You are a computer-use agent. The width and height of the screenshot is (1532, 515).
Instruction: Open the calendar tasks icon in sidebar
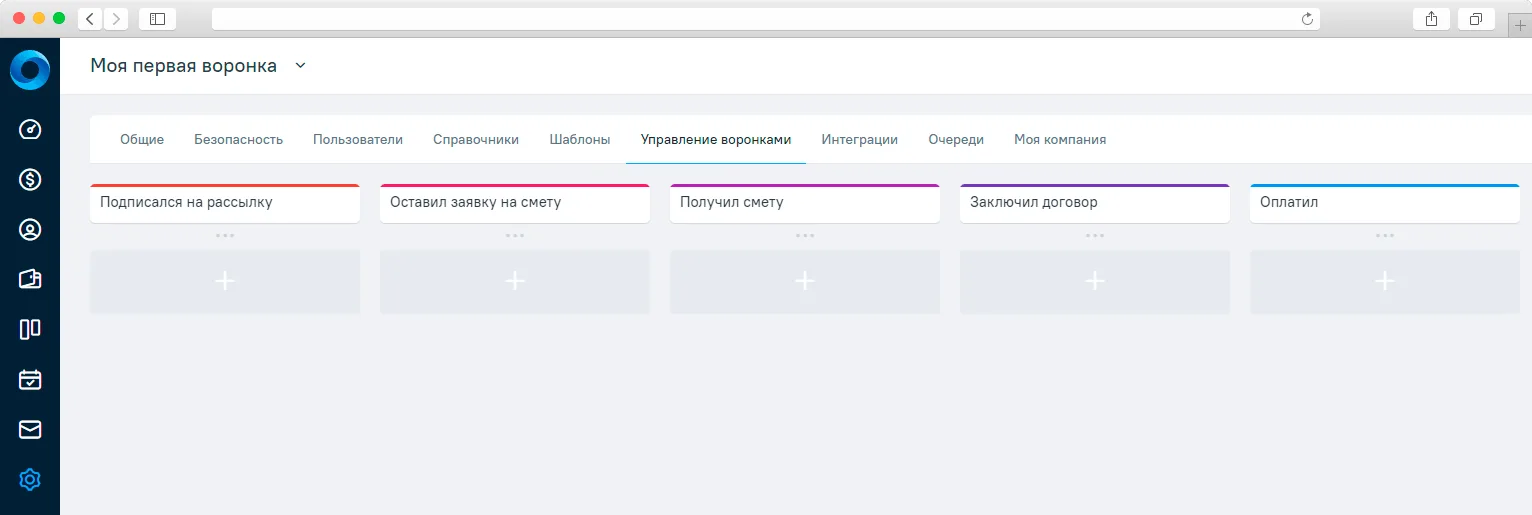[30, 380]
